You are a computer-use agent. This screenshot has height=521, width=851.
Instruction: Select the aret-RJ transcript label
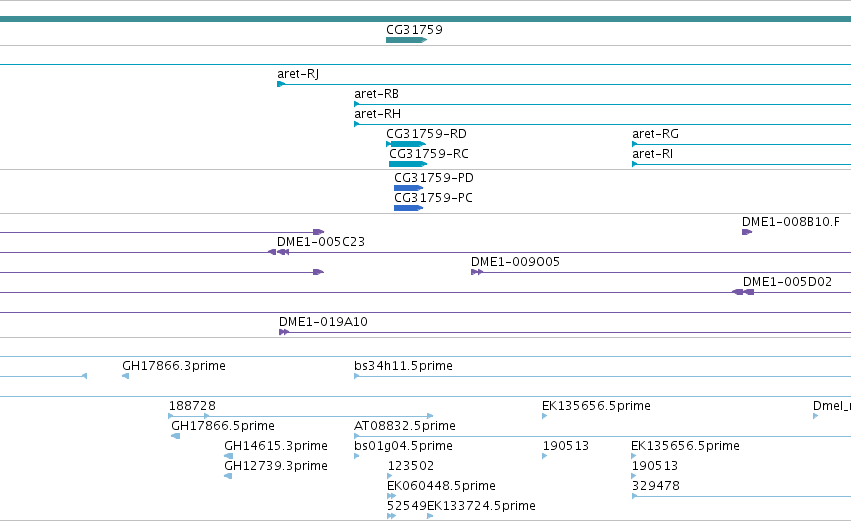click(298, 74)
